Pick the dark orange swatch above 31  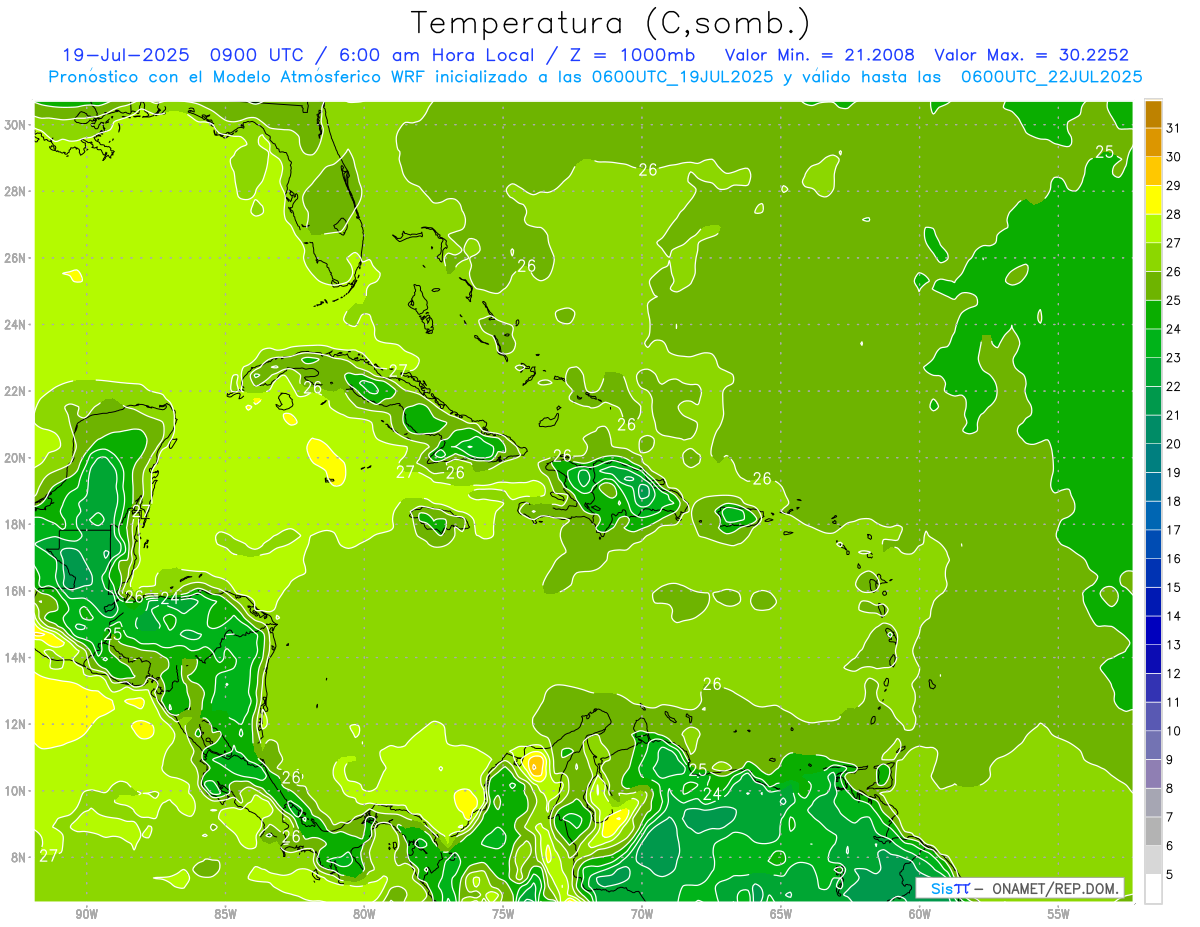[1153, 113]
